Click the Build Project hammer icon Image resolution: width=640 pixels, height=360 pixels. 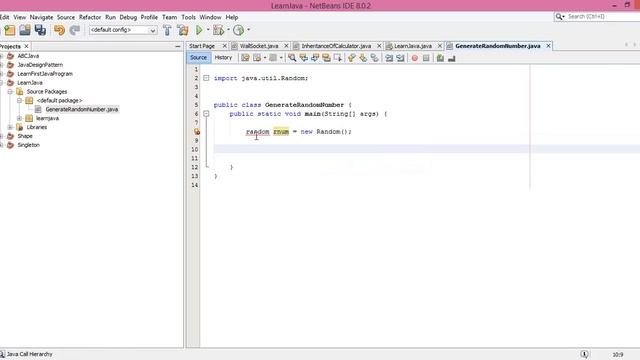tap(167, 30)
